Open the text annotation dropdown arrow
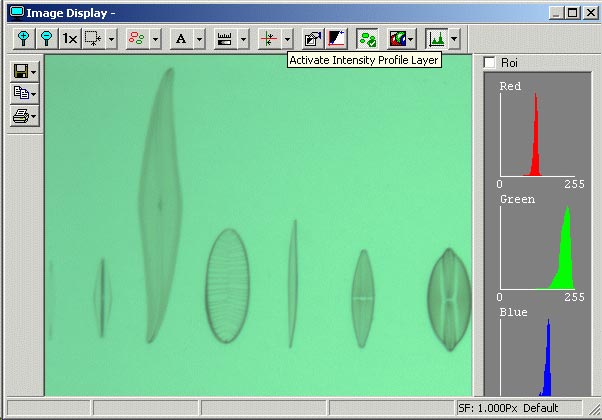This screenshot has width=602, height=420. tap(199, 39)
